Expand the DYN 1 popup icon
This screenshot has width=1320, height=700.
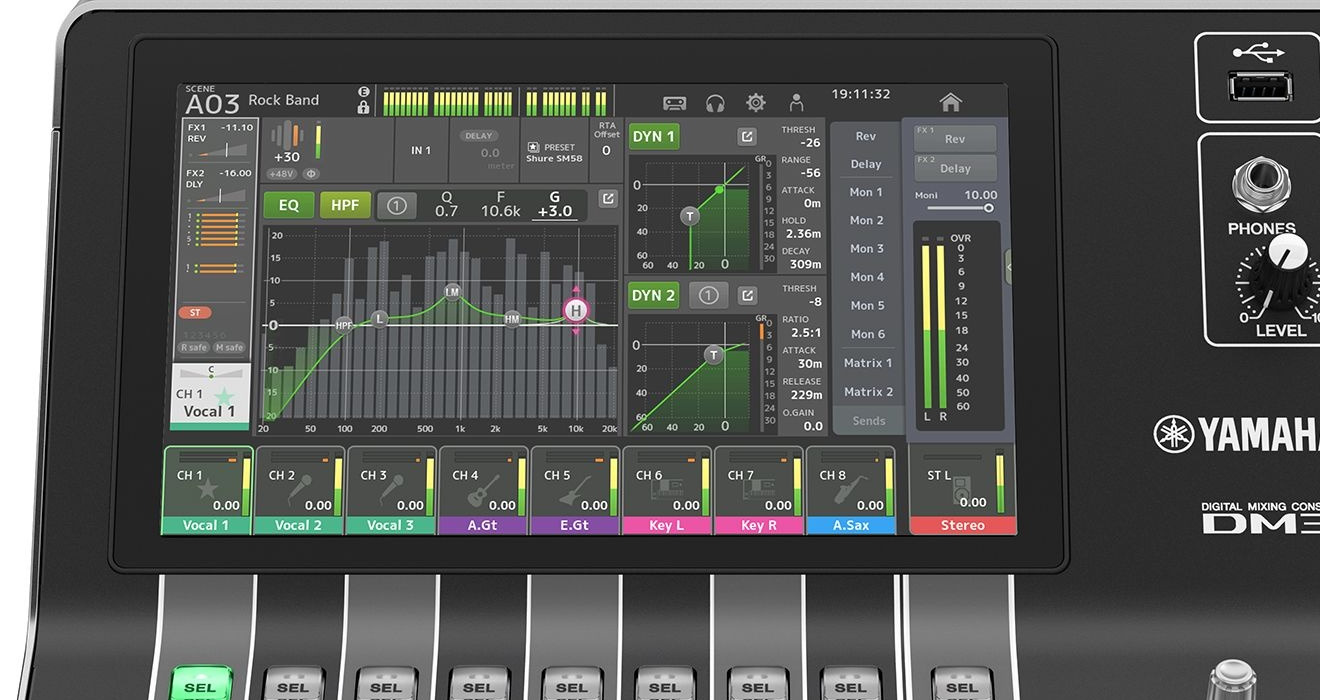pyautogui.click(x=747, y=136)
